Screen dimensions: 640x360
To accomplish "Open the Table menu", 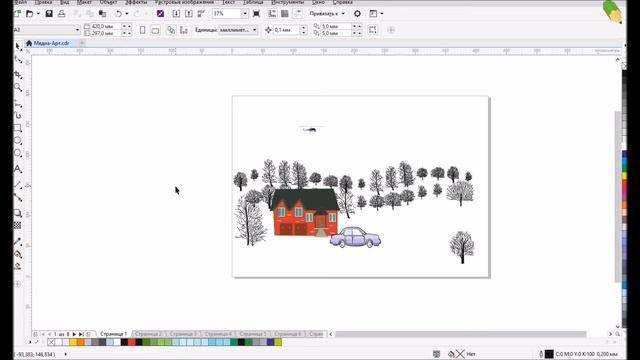I will pos(253,2).
